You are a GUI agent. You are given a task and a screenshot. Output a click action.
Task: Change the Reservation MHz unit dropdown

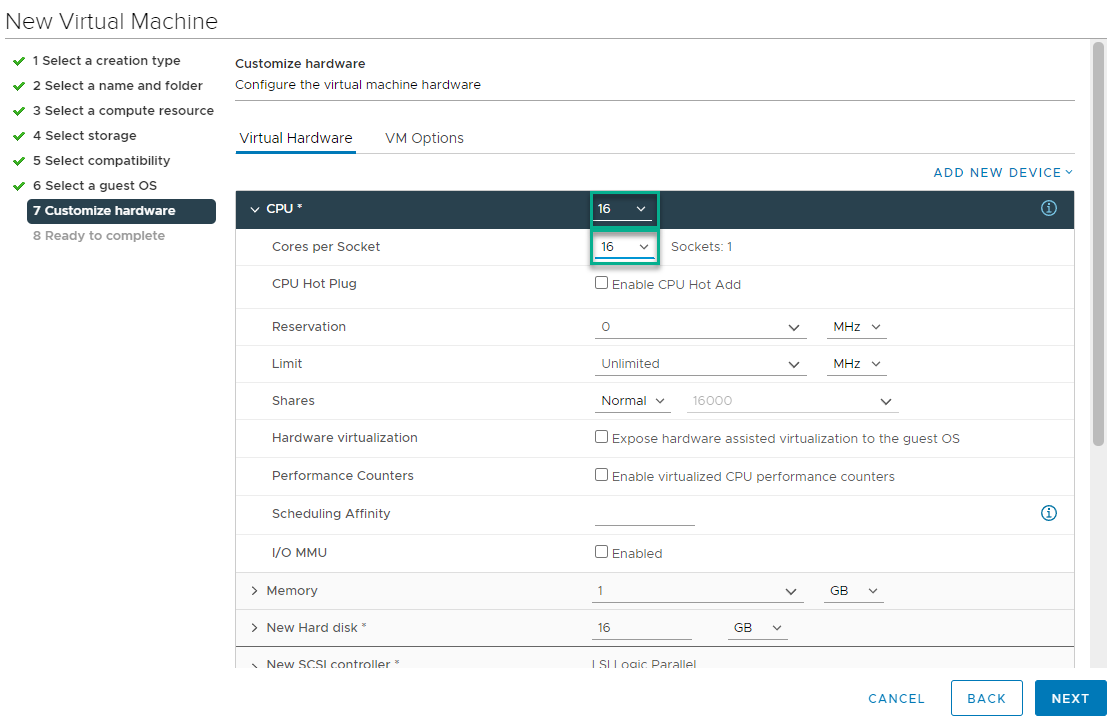pos(856,327)
